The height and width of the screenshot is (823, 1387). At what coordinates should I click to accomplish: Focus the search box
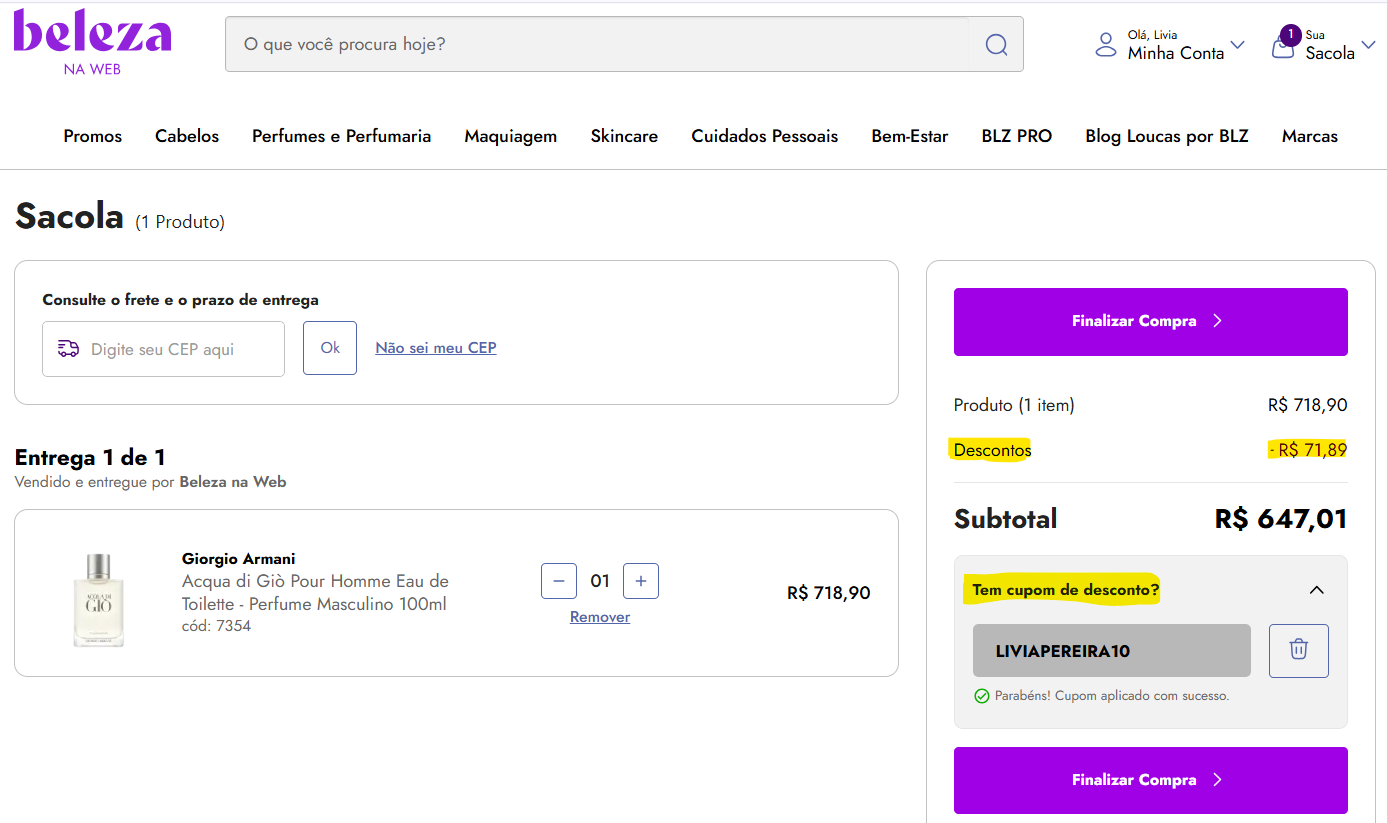[x=597, y=44]
